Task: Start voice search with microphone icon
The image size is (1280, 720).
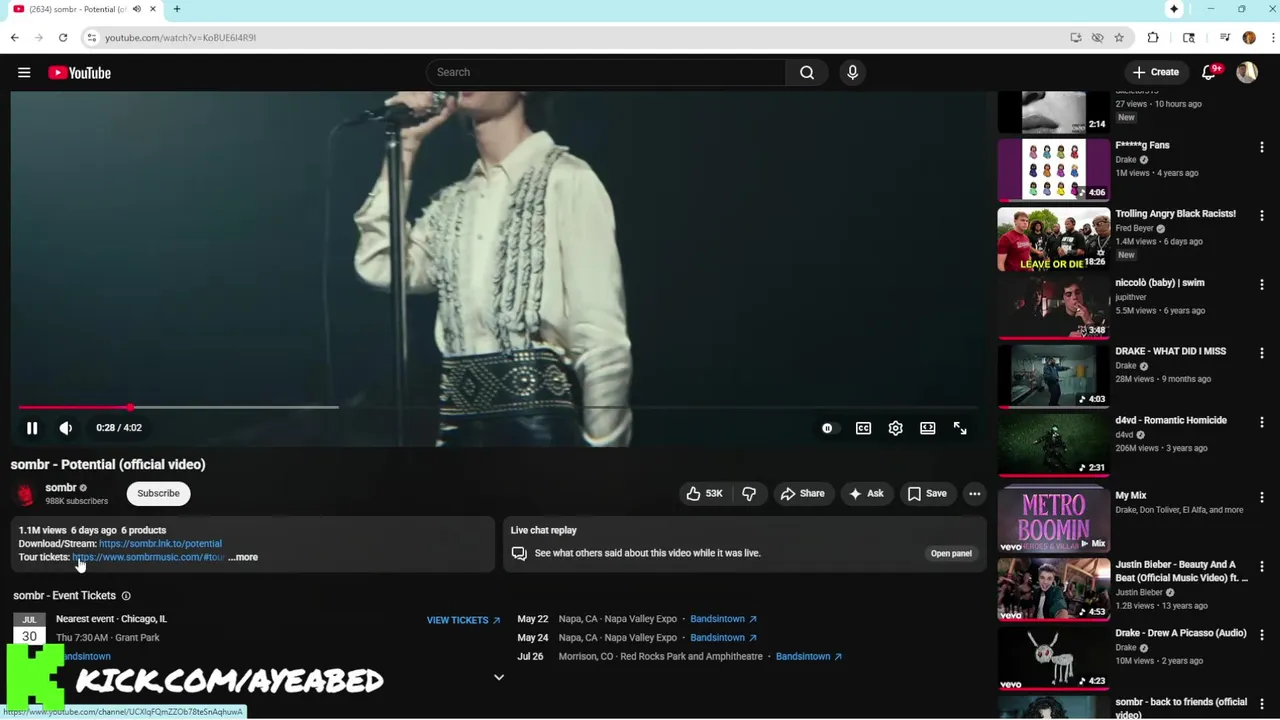Action: 852,72
